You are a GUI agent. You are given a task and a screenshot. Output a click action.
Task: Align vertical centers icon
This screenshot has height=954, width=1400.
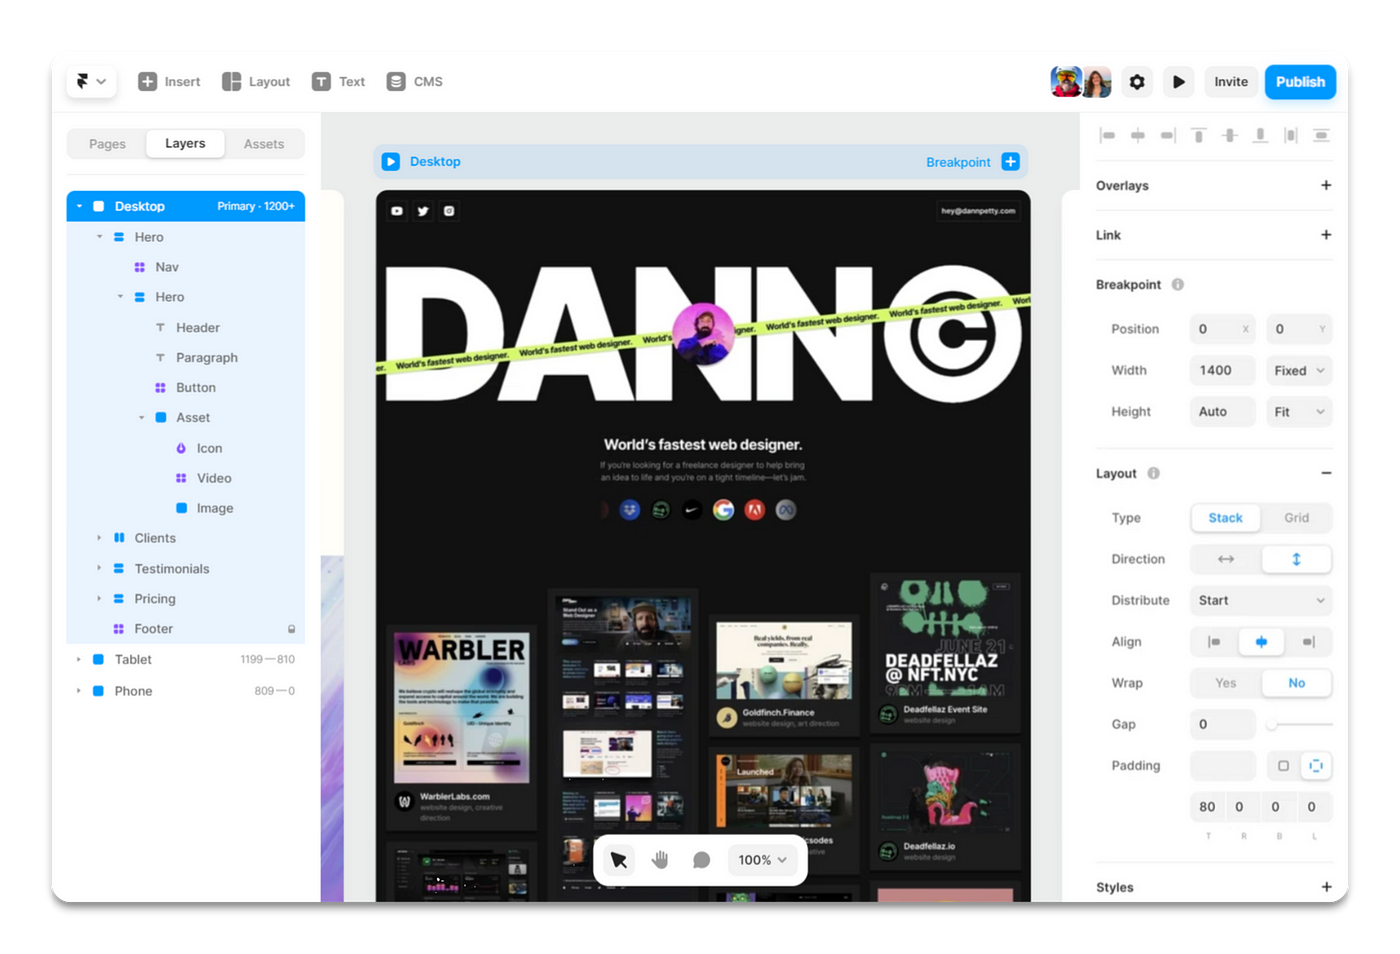click(x=1230, y=135)
